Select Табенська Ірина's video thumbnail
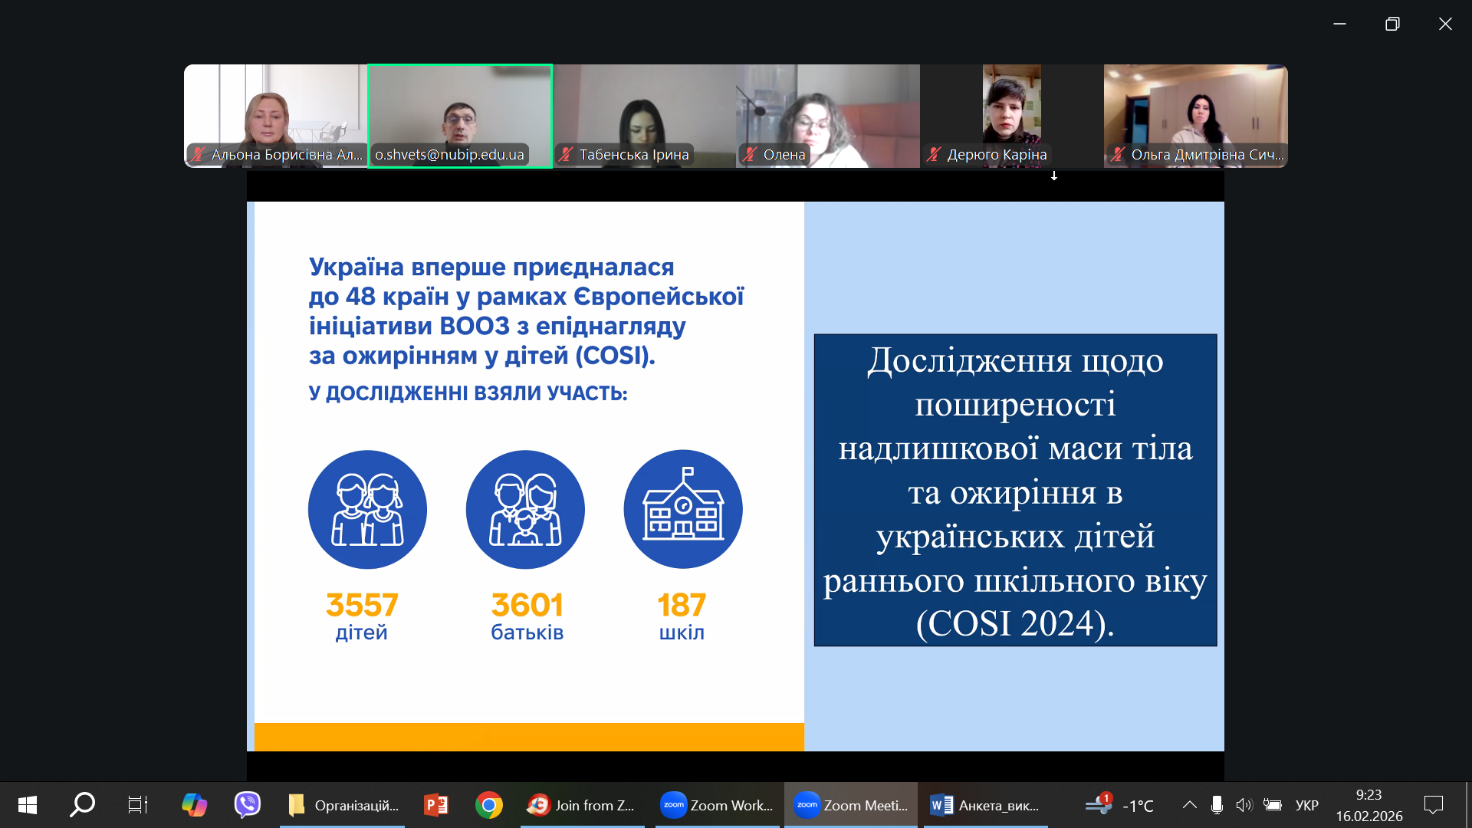 click(644, 116)
